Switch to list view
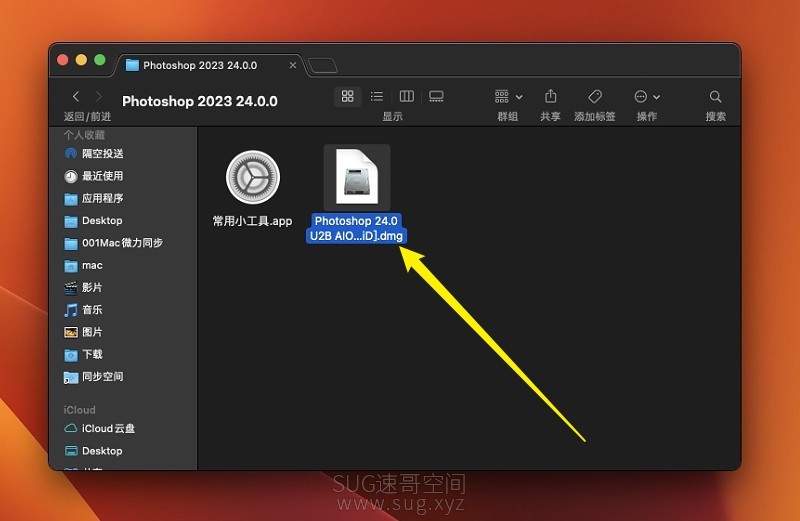This screenshot has height=521, width=800. coord(377,96)
